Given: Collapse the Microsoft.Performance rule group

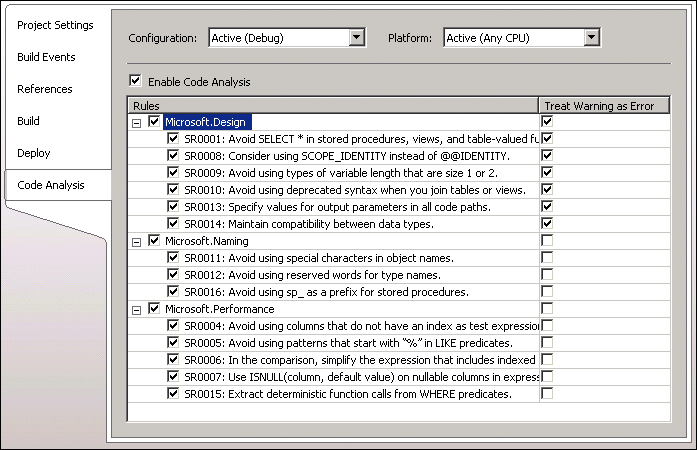Looking at the screenshot, I should pos(136,310).
